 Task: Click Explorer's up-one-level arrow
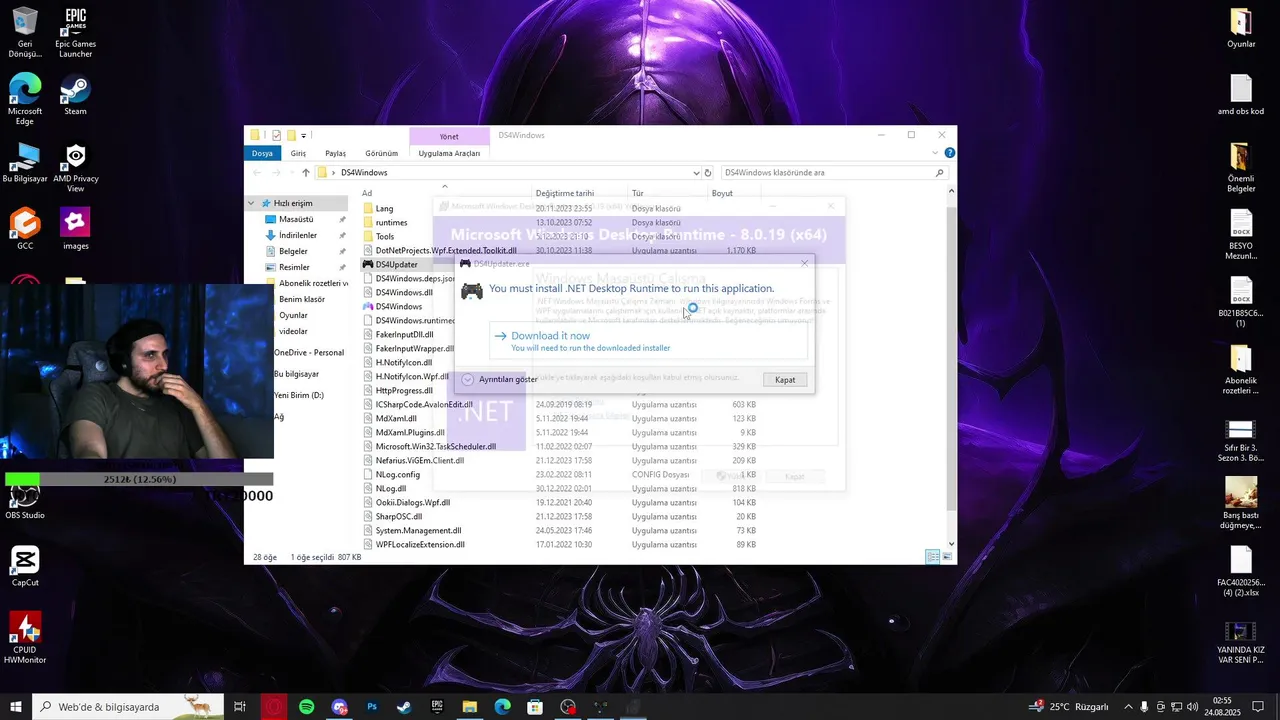pyautogui.click(x=306, y=172)
